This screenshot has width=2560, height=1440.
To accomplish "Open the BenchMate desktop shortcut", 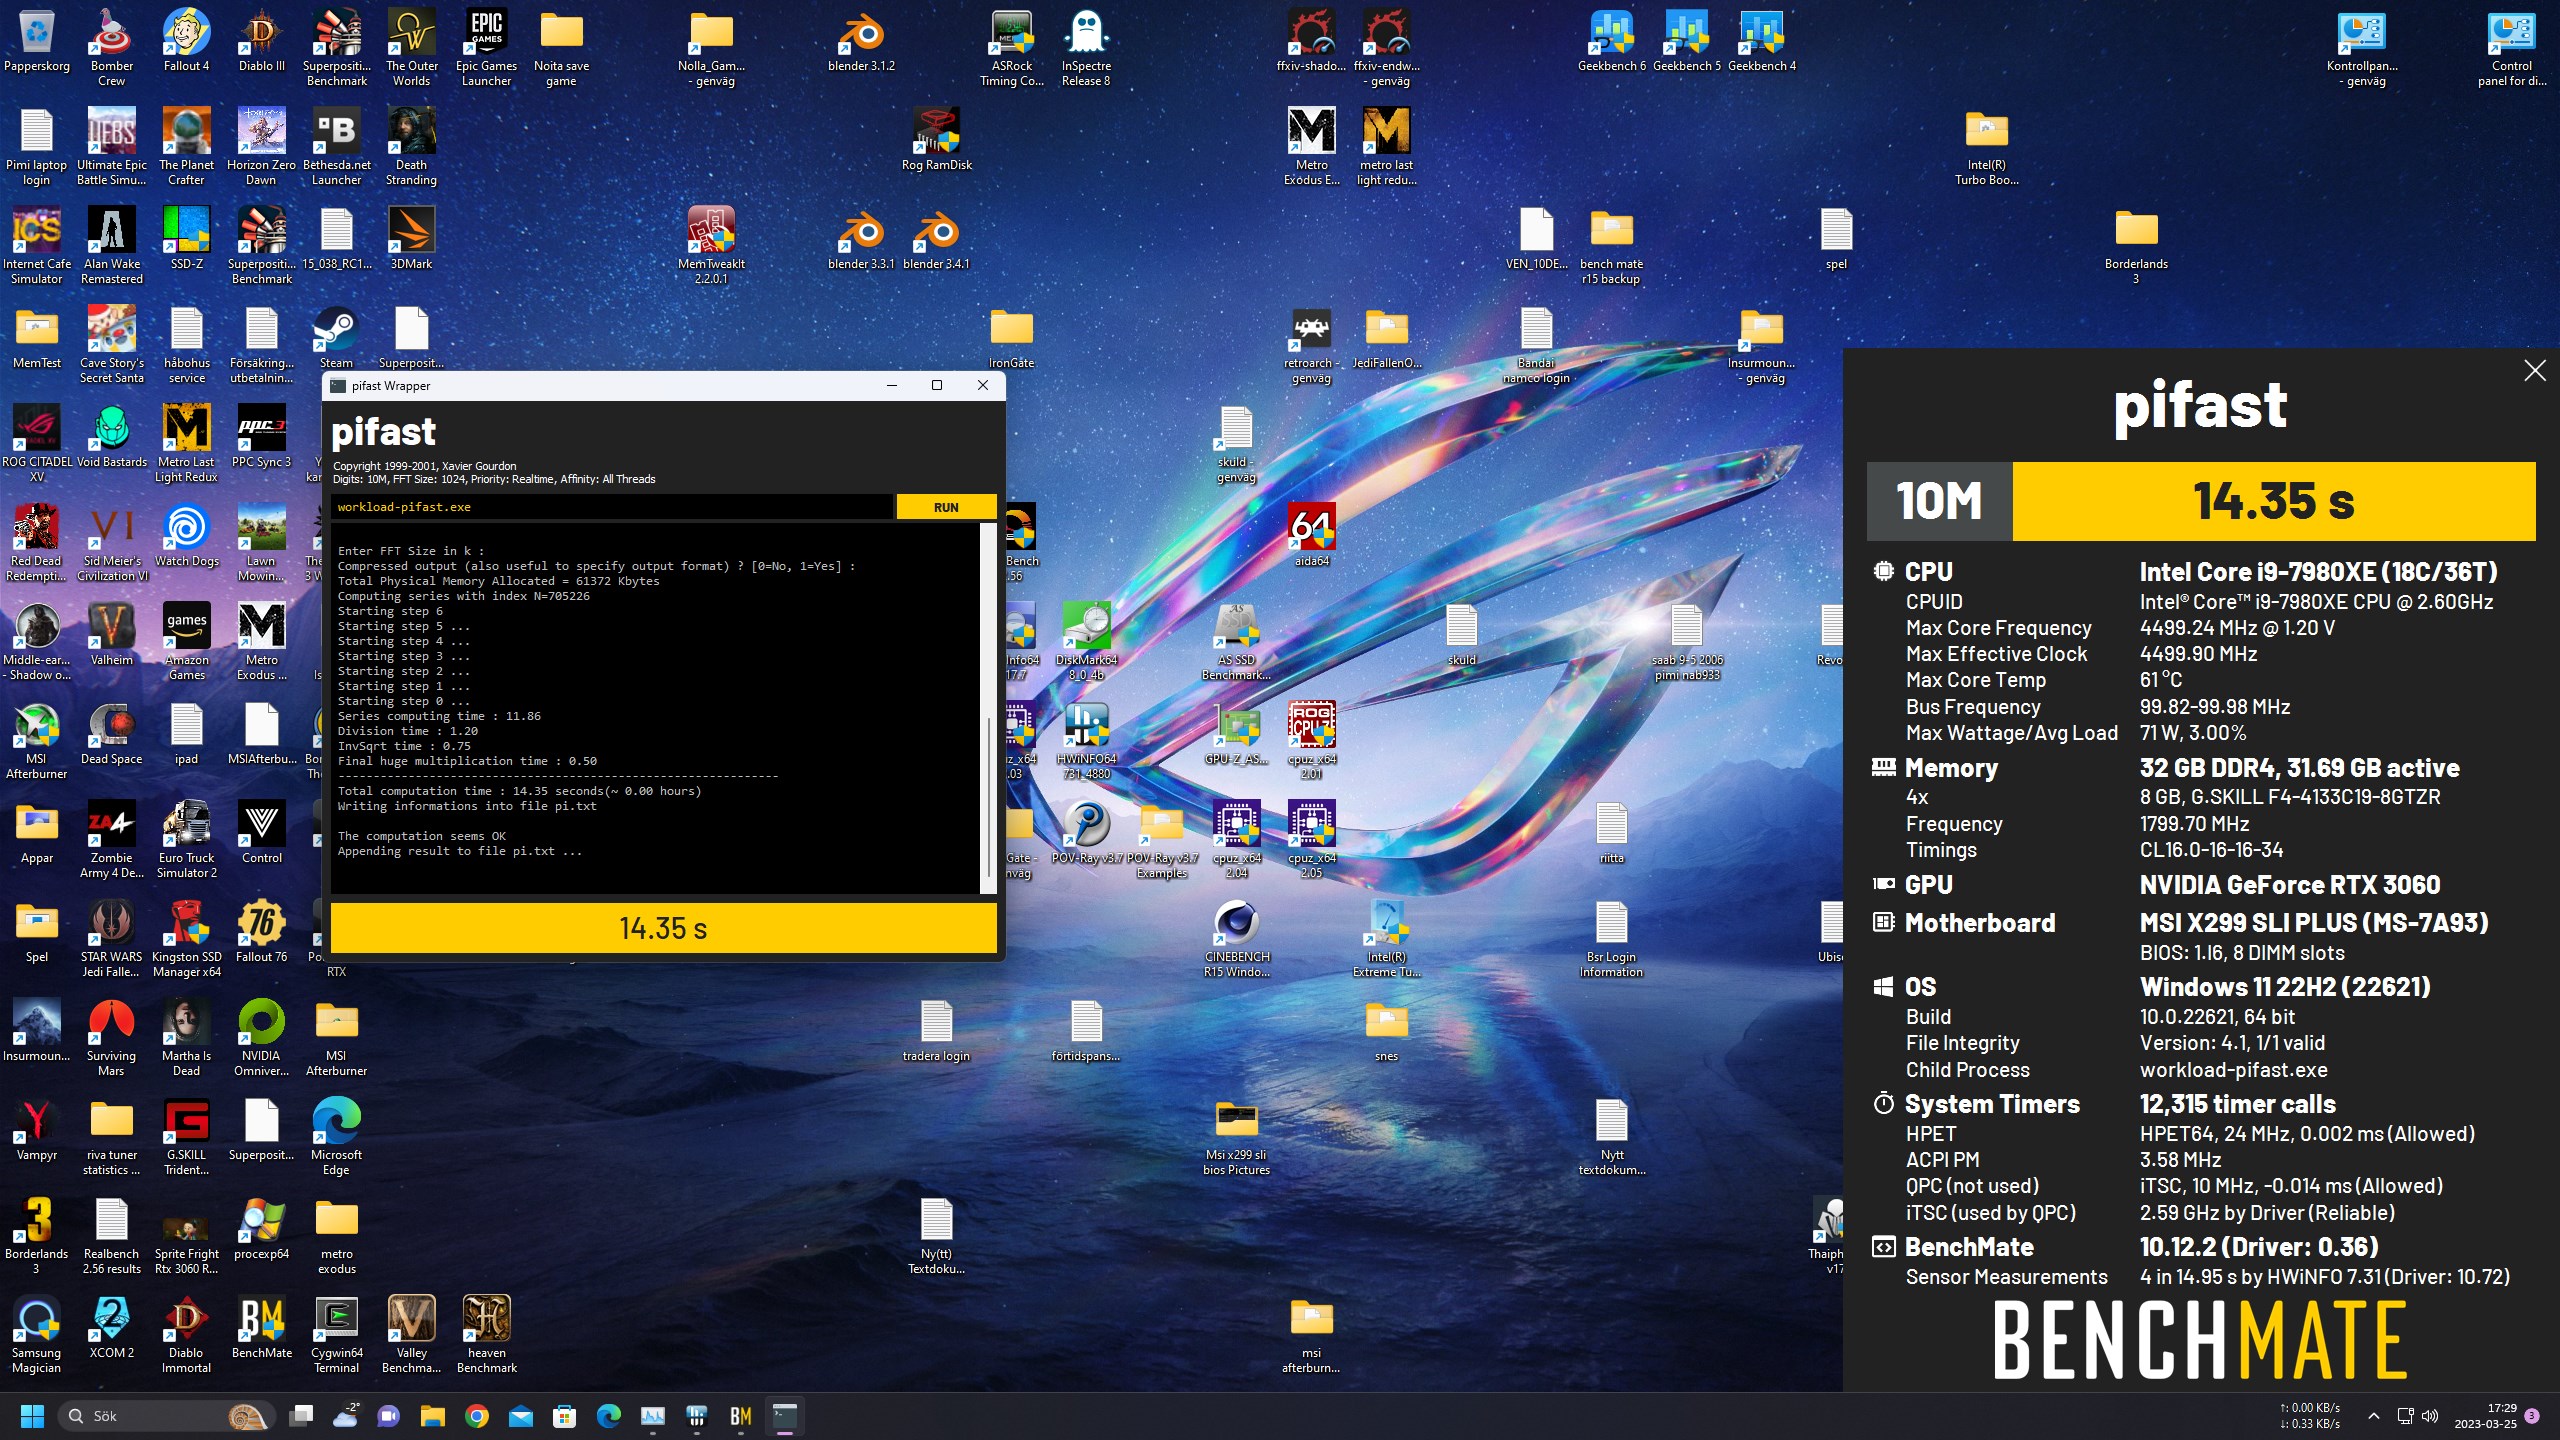I will pyautogui.click(x=262, y=1327).
